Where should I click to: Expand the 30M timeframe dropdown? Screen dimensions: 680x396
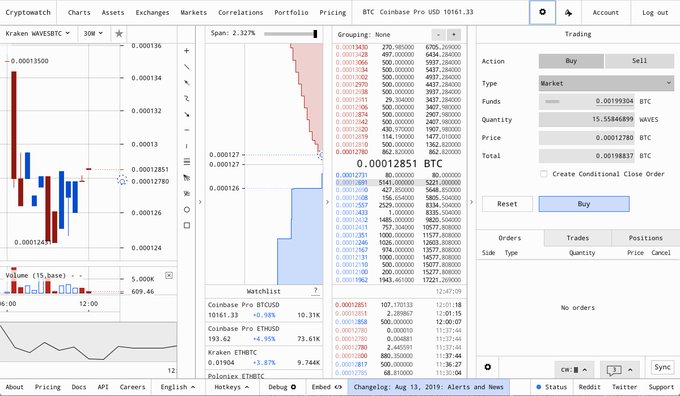(94, 33)
